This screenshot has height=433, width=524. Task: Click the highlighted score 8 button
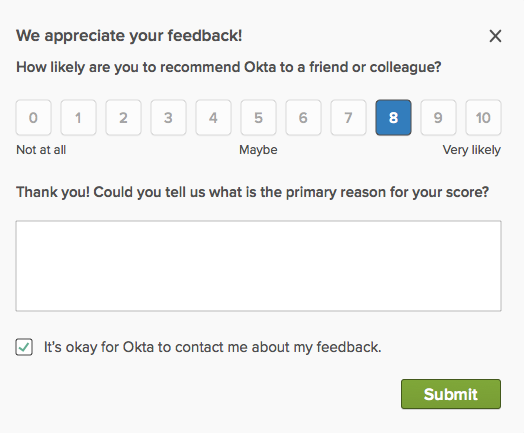(393, 118)
